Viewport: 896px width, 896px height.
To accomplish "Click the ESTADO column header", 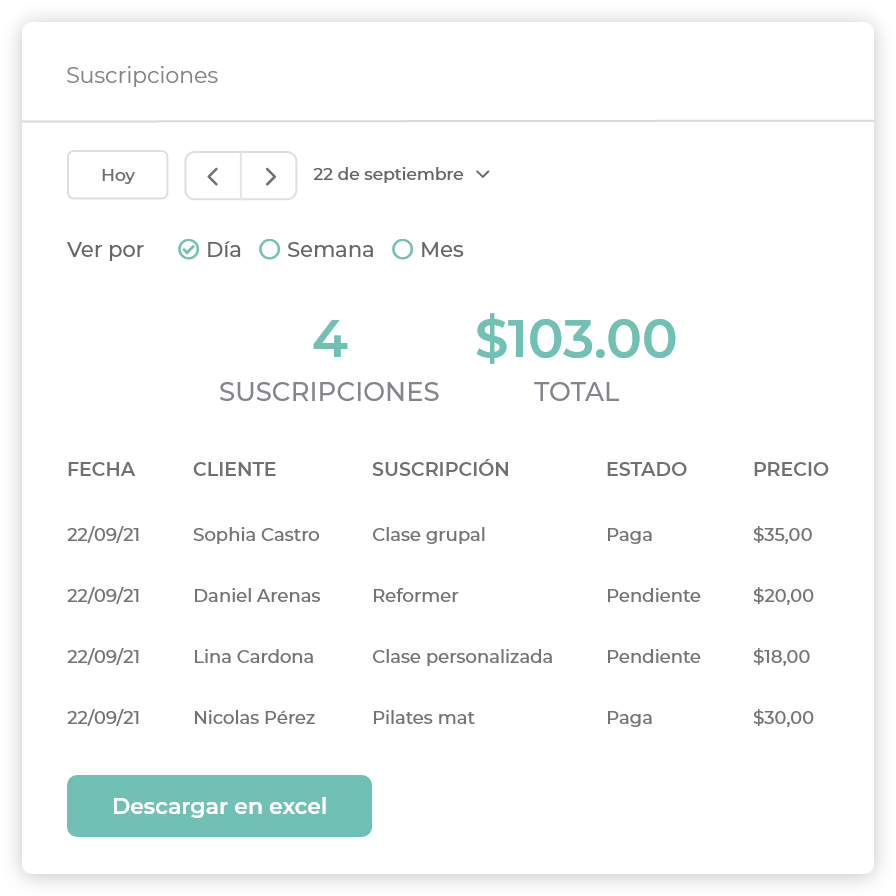I will (x=646, y=469).
